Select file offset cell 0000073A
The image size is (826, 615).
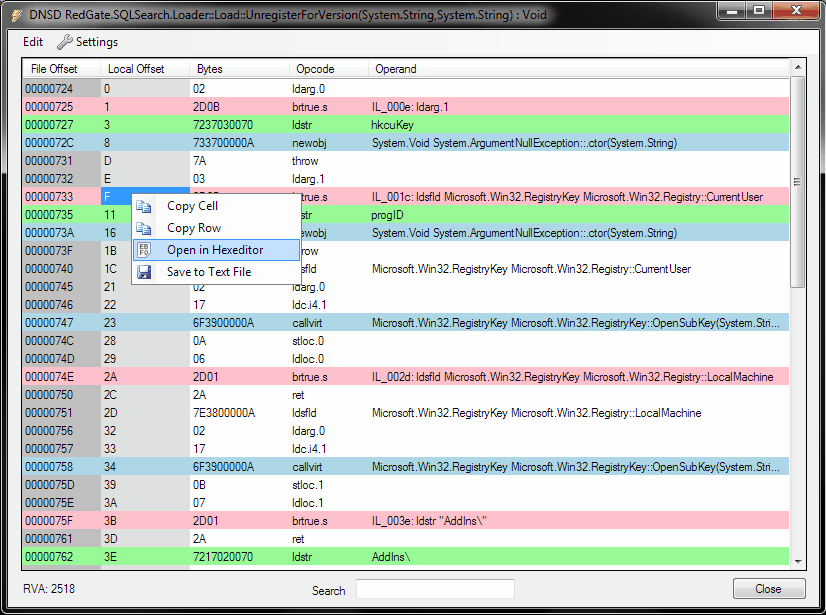click(x=62, y=233)
